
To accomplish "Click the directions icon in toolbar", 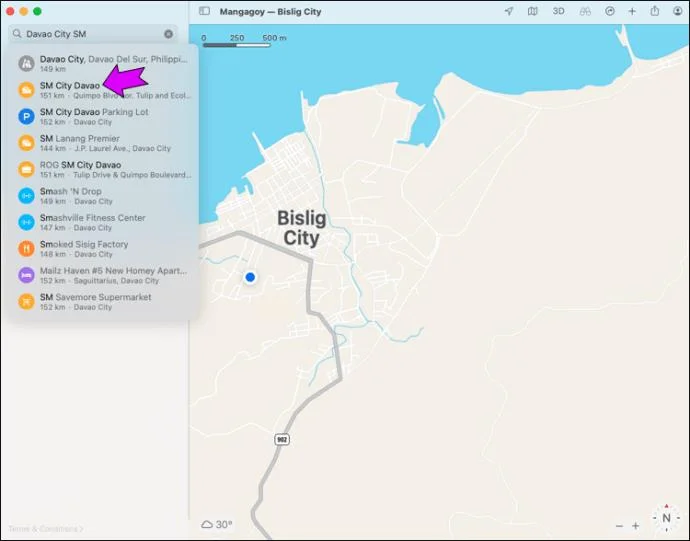I will 609,11.
